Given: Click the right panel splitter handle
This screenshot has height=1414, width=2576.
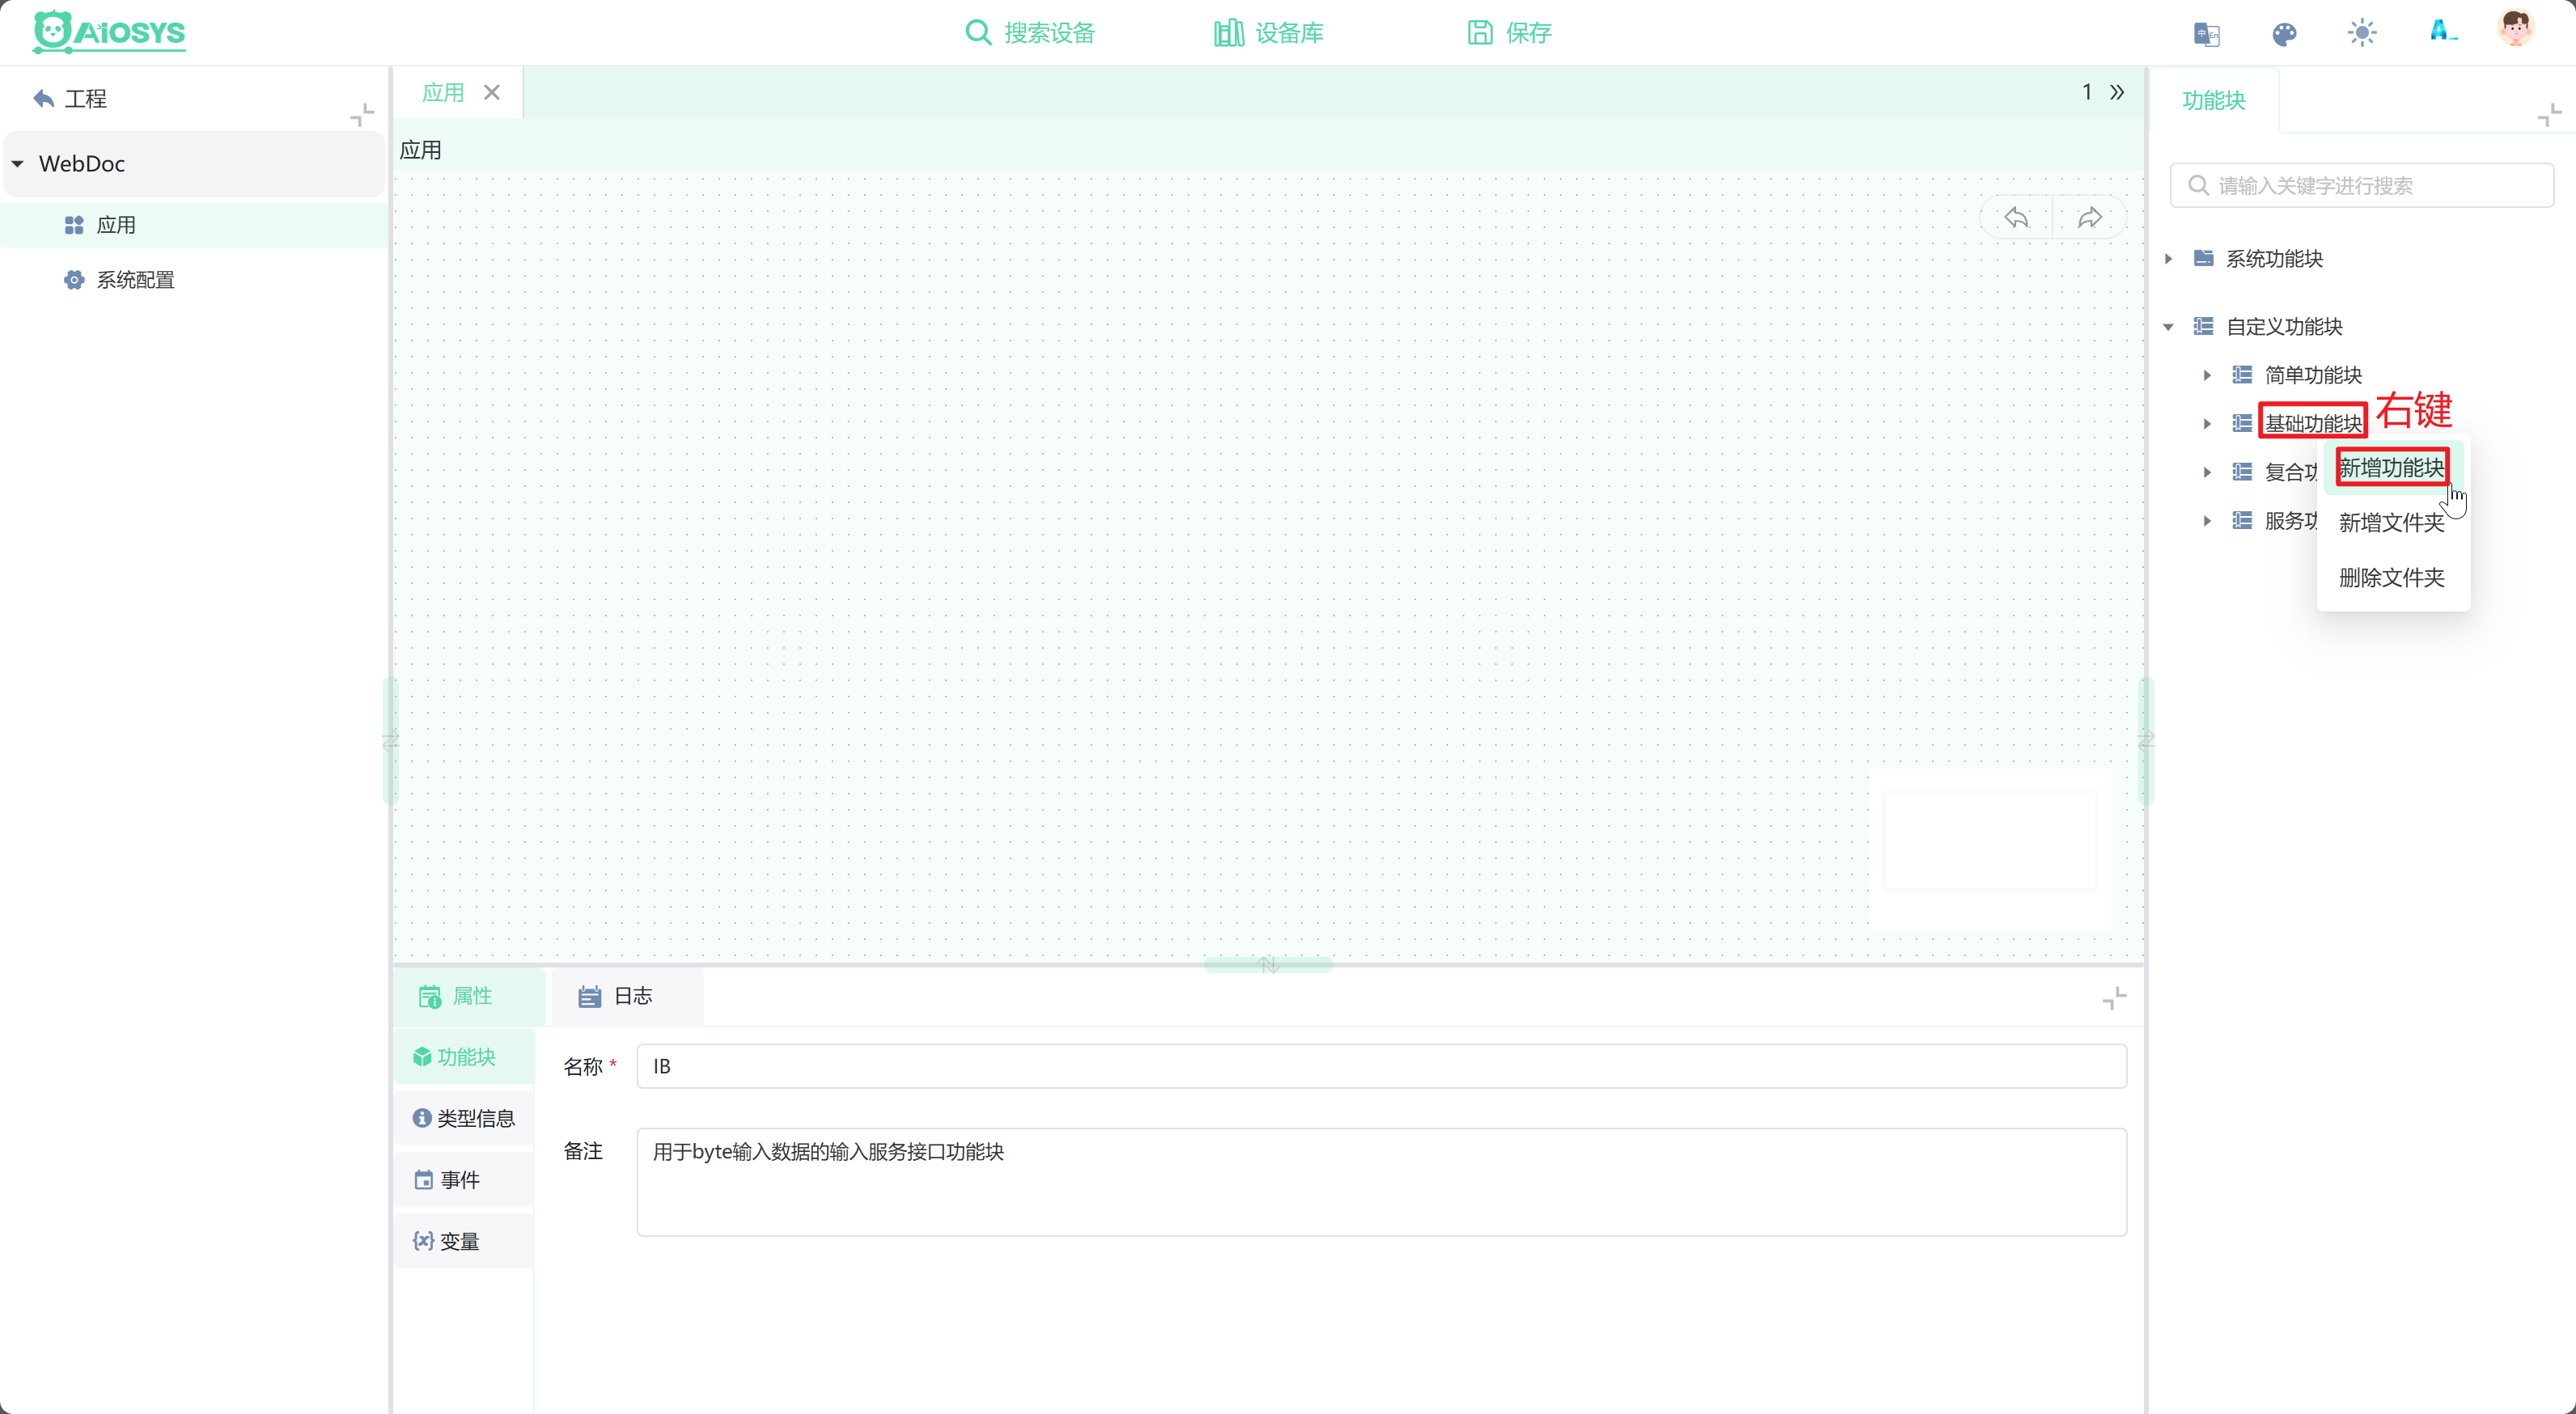Looking at the screenshot, I should tap(2146, 741).
